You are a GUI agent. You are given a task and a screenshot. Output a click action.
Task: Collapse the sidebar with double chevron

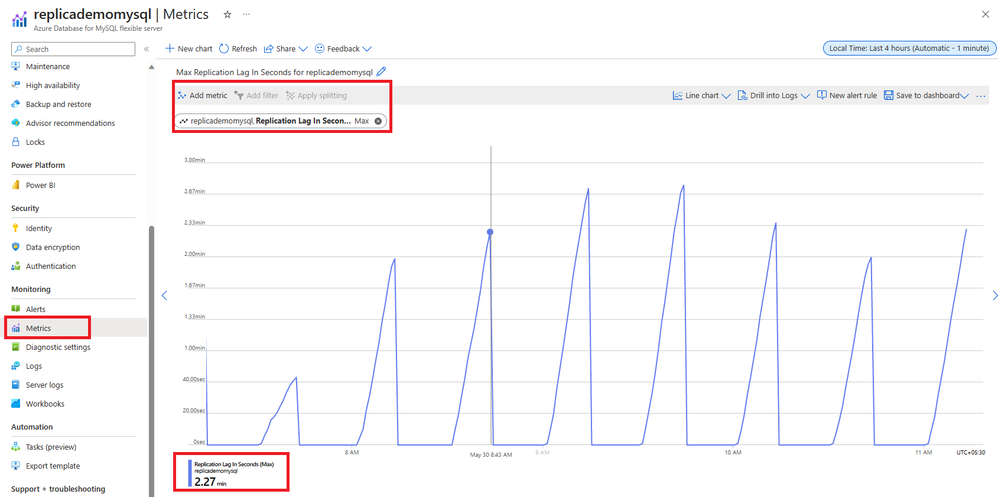click(146, 49)
